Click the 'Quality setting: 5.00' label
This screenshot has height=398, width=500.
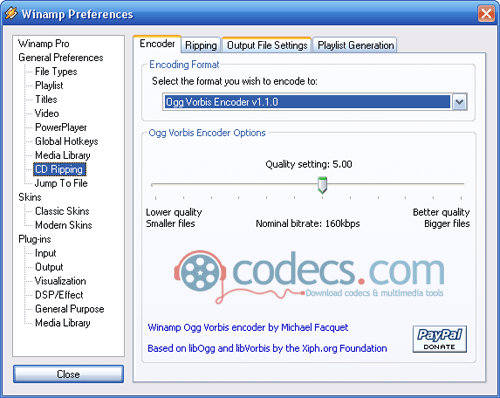(x=309, y=164)
